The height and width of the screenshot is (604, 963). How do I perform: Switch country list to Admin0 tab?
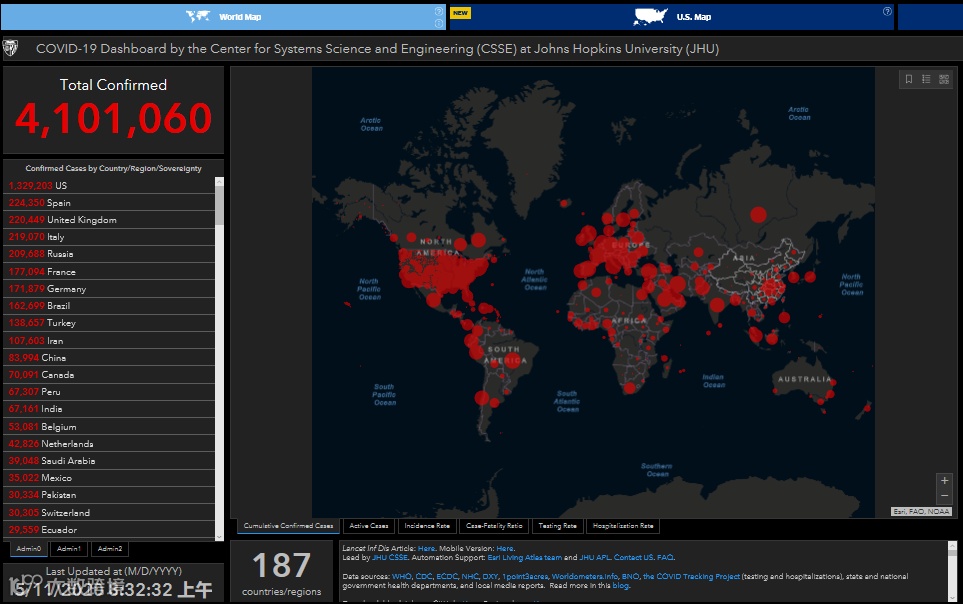click(x=29, y=549)
